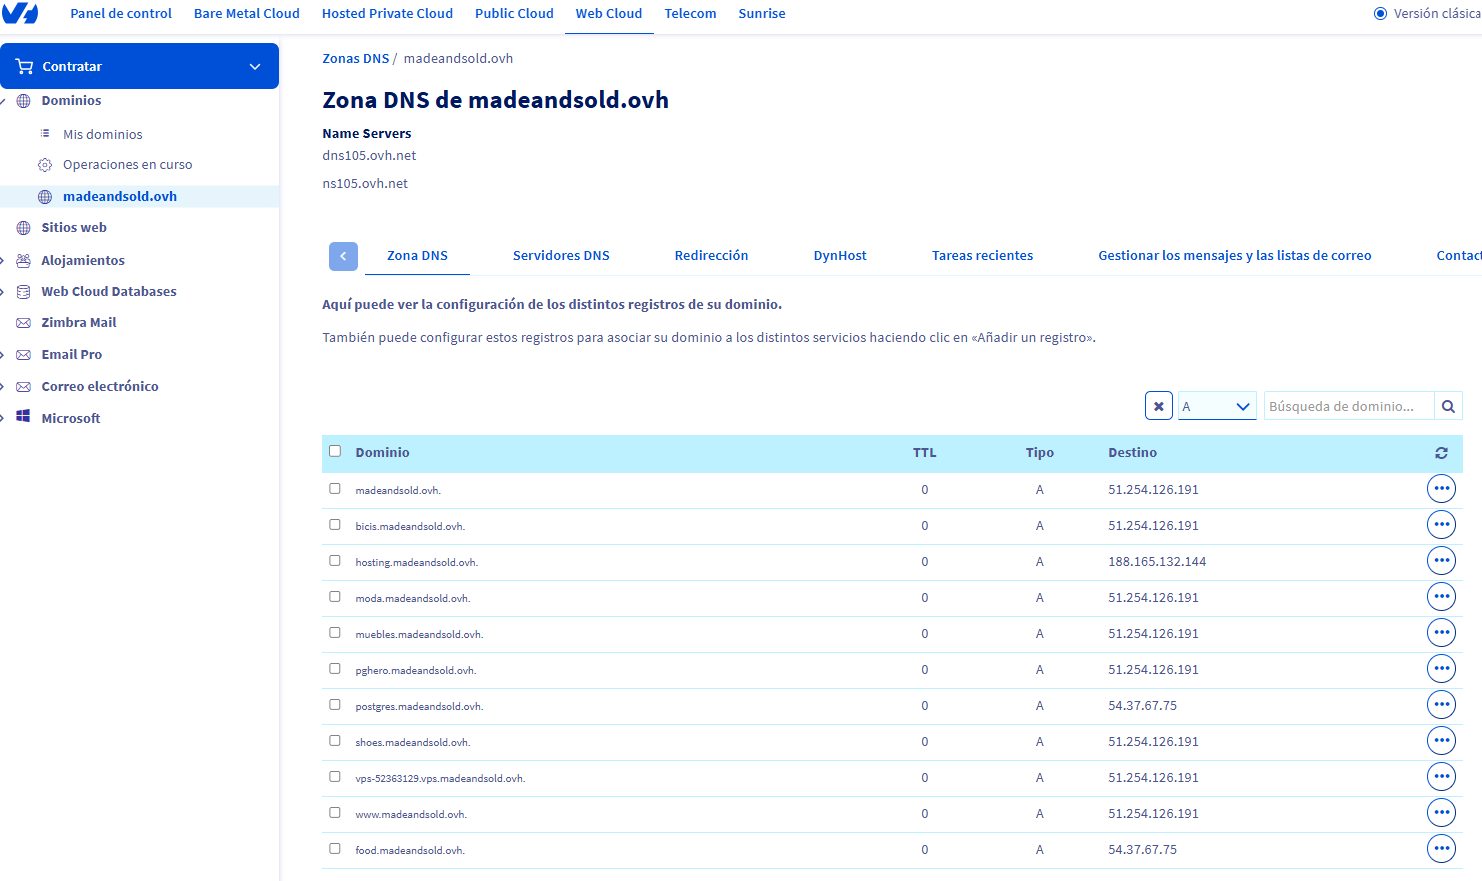
Task: Check the bicis.madeandsold.ovh. row checkbox
Action: [335, 525]
